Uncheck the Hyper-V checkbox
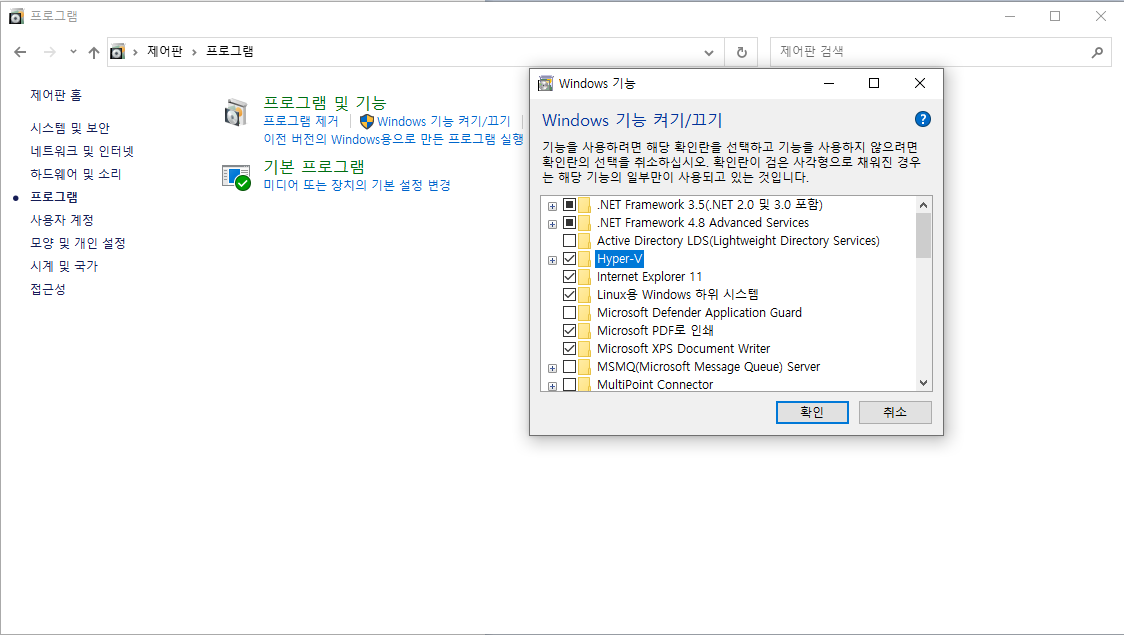 (569, 258)
